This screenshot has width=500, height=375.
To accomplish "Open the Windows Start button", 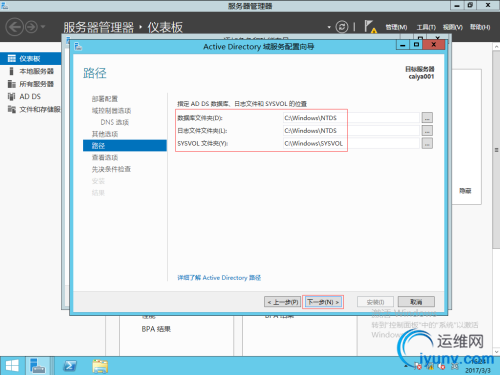I will (x=12, y=366).
